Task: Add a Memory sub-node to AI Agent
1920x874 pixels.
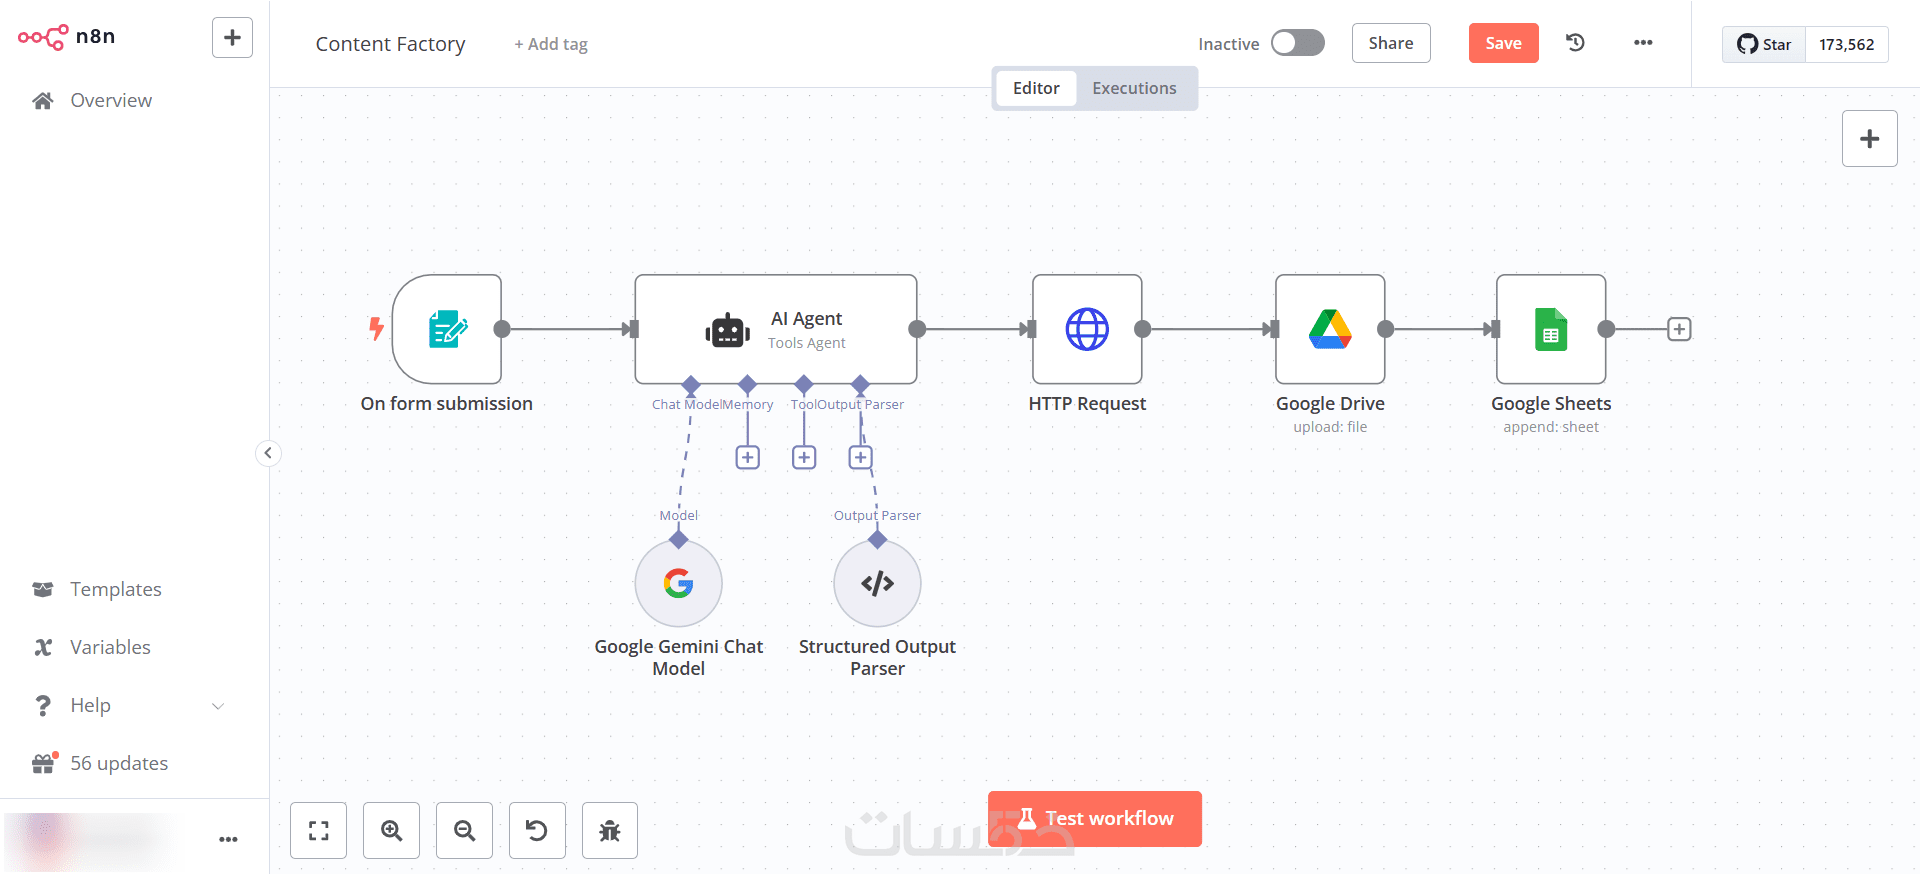Action: (748, 457)
